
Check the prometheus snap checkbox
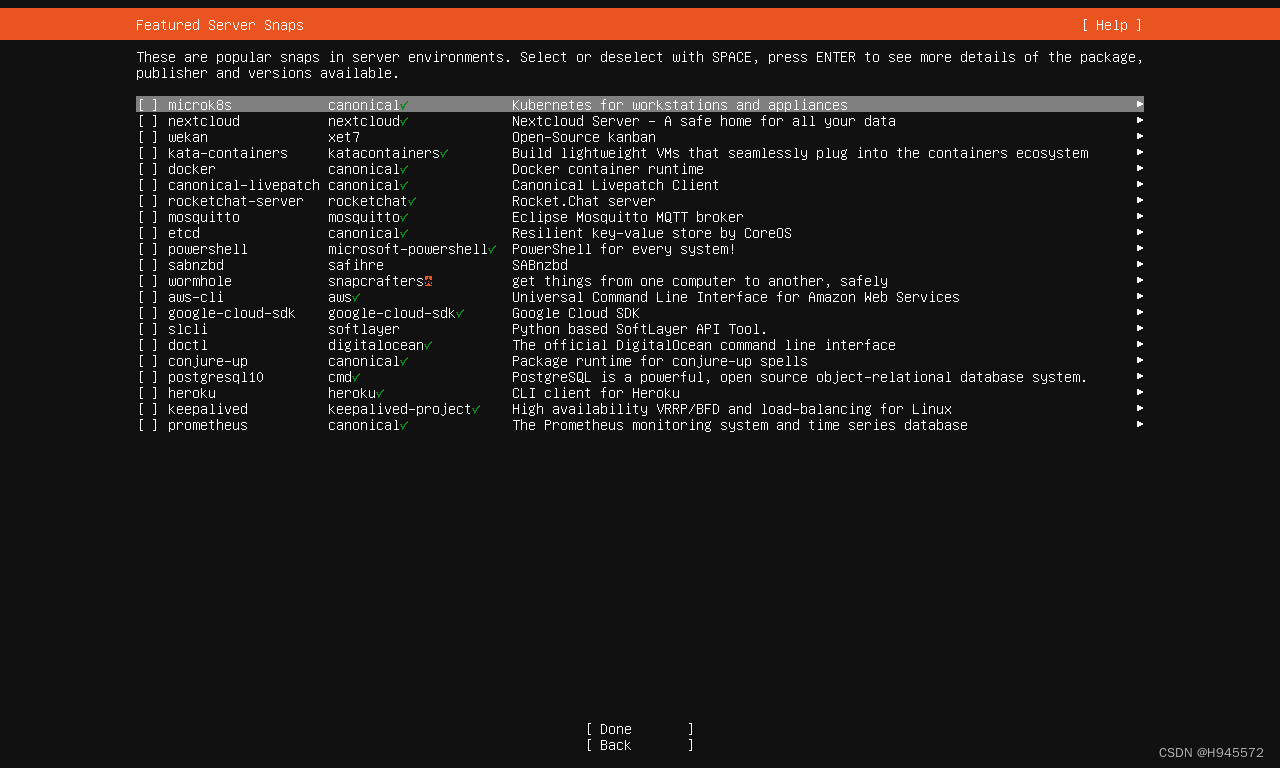point(148,425)
